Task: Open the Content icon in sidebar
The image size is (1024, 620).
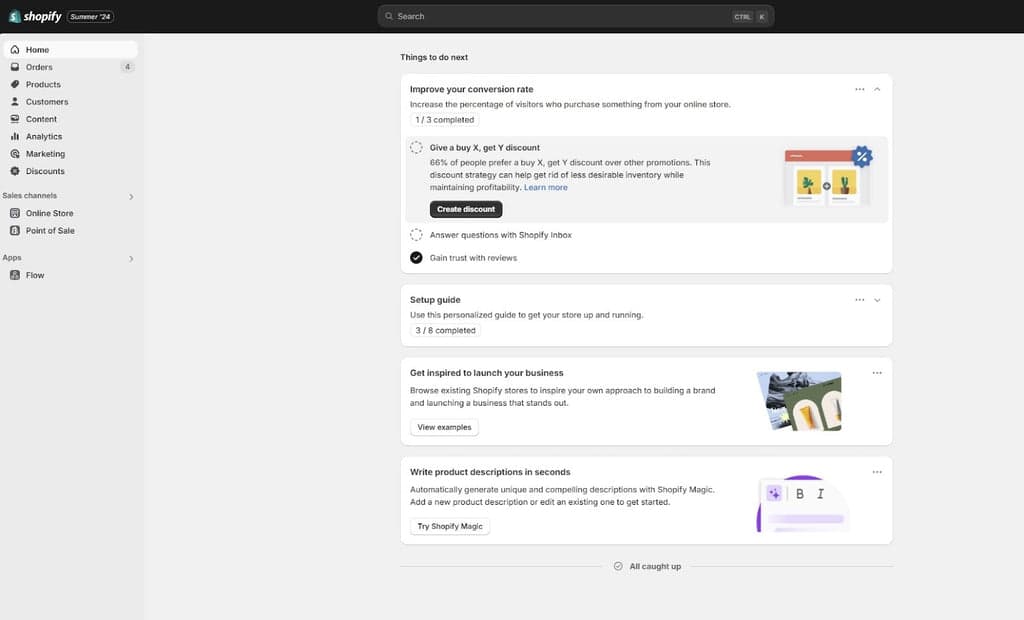Action: tap(15, 119)
